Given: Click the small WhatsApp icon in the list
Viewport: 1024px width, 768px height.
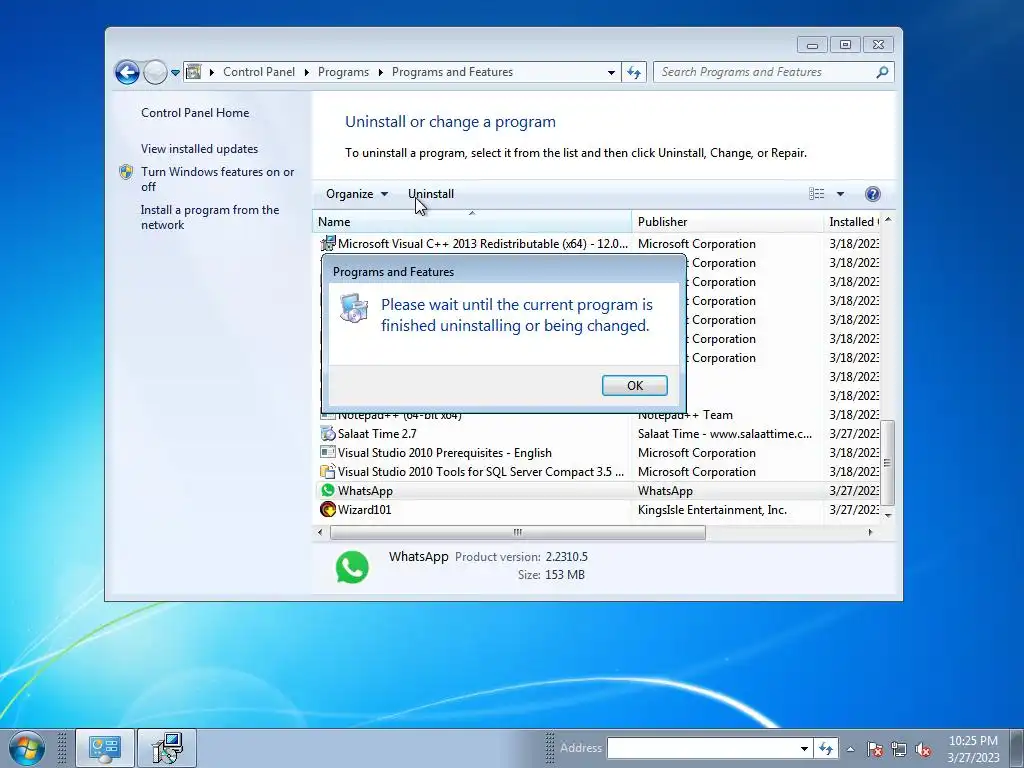Looking at the screenshot, I should pos(328,490).
